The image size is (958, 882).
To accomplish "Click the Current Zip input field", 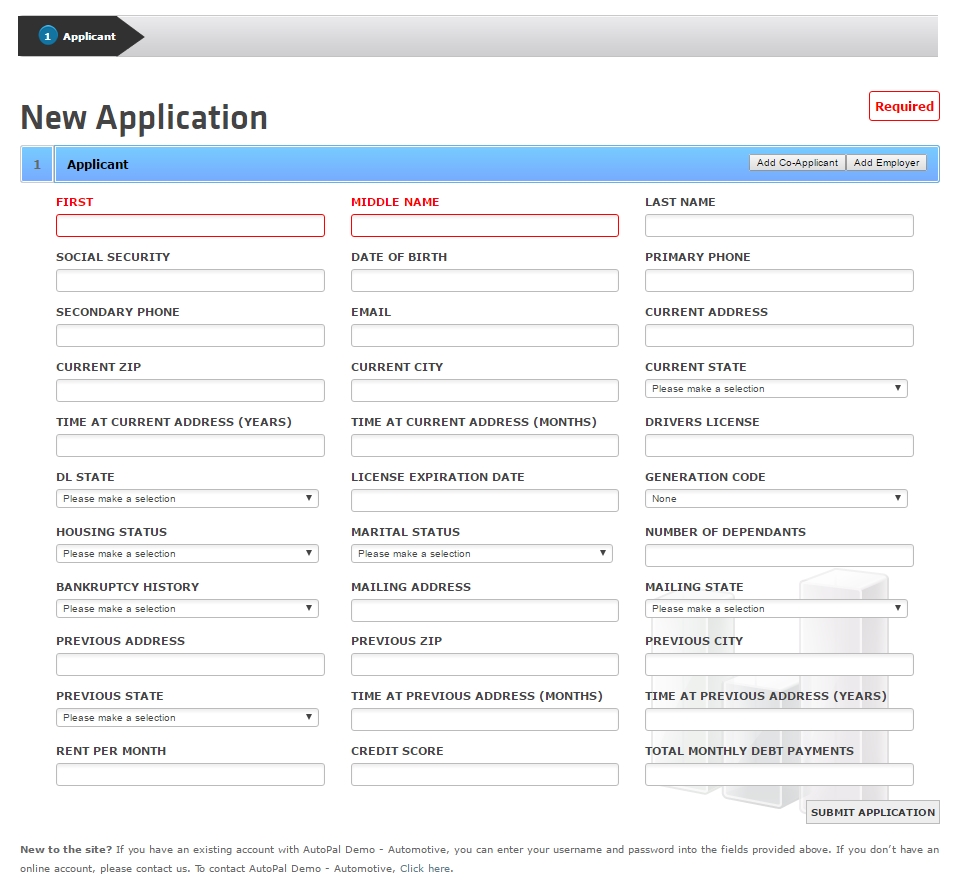I will [x=190, y=390].
